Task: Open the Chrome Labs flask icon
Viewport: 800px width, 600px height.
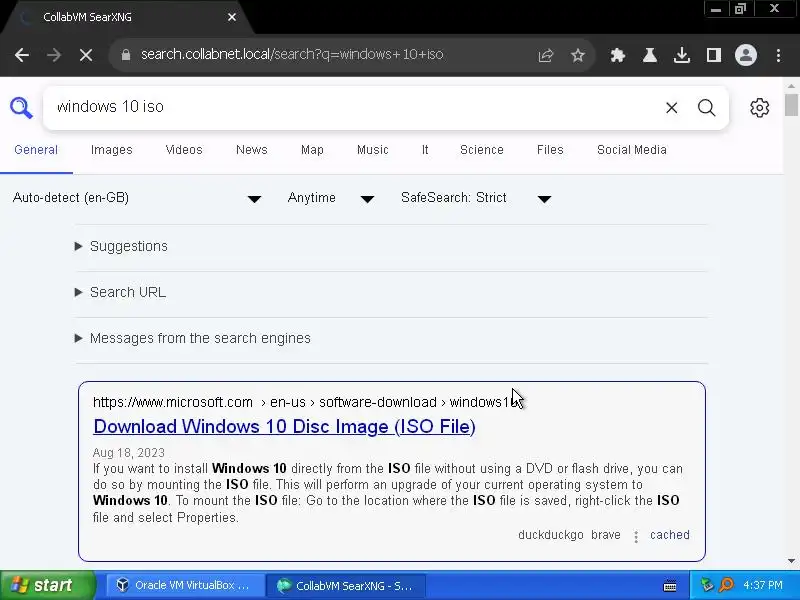Action: (649, 55)
